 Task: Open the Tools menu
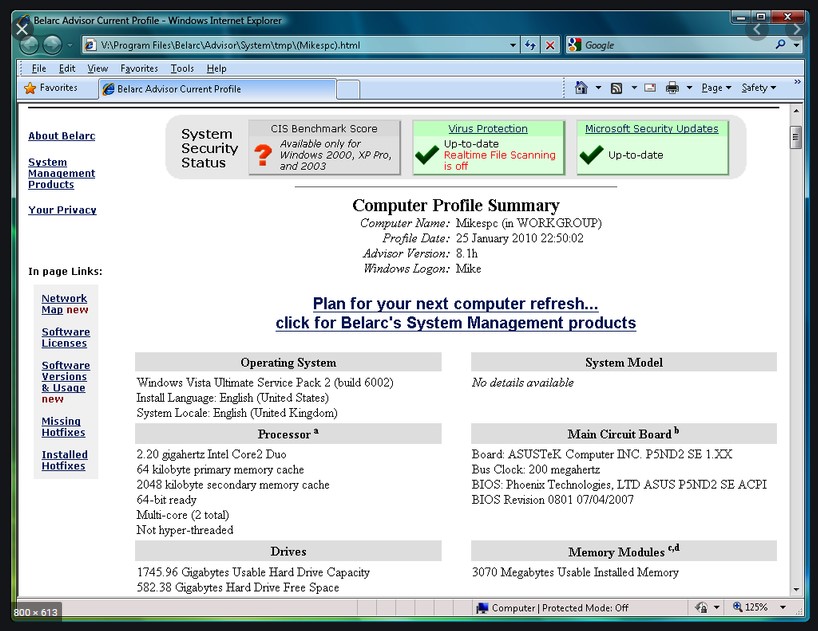(182, 68)
